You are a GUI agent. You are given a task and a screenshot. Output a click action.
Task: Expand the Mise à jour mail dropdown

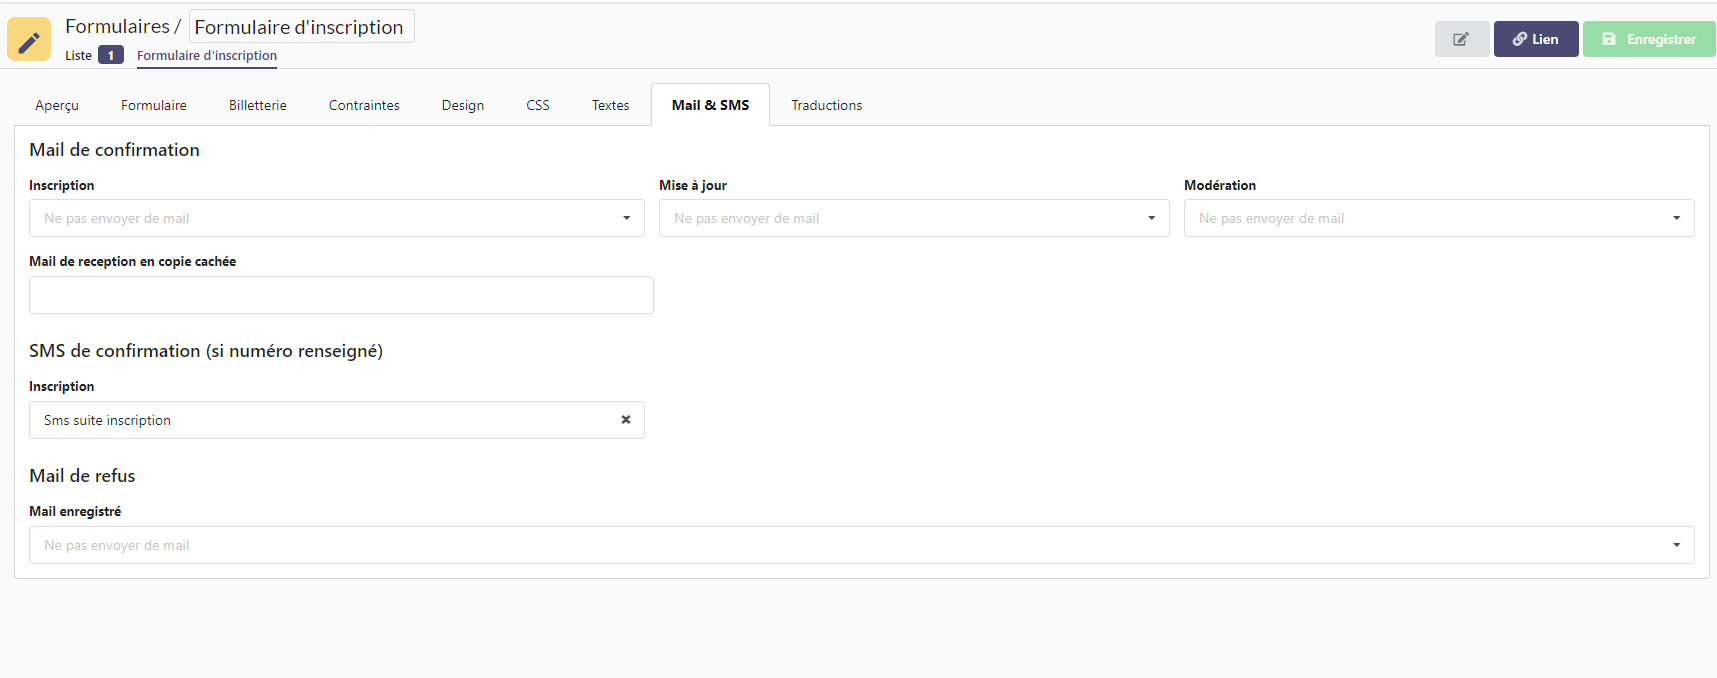click(913, 218)
